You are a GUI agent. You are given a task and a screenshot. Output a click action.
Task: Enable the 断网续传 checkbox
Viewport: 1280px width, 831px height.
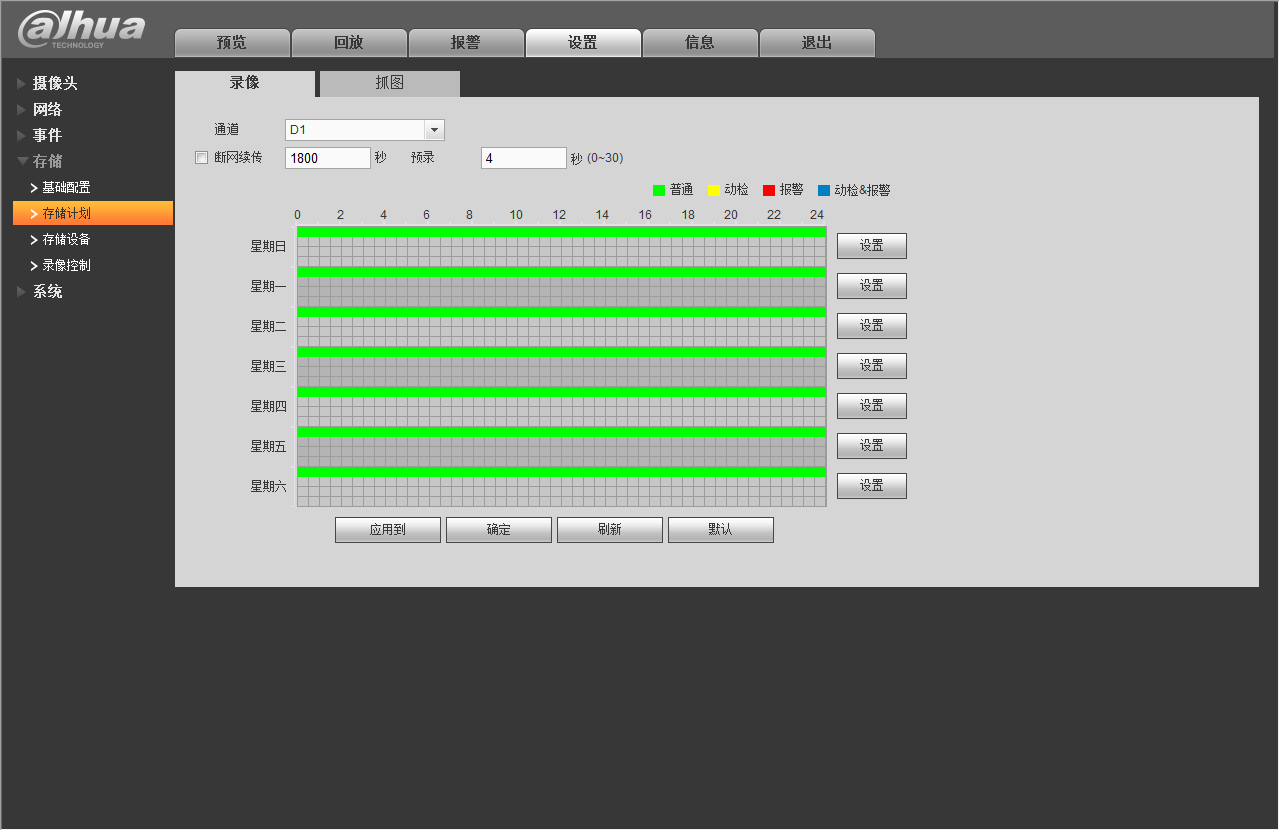pyautogui.click(x=201, y=158)
